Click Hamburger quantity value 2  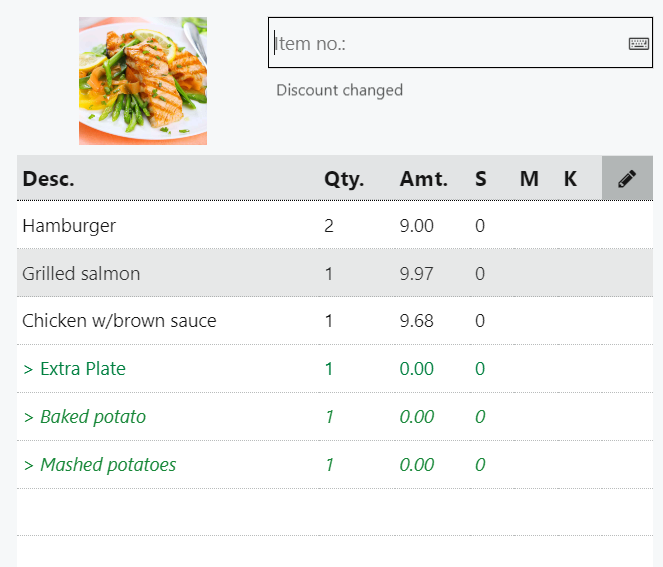329,226
